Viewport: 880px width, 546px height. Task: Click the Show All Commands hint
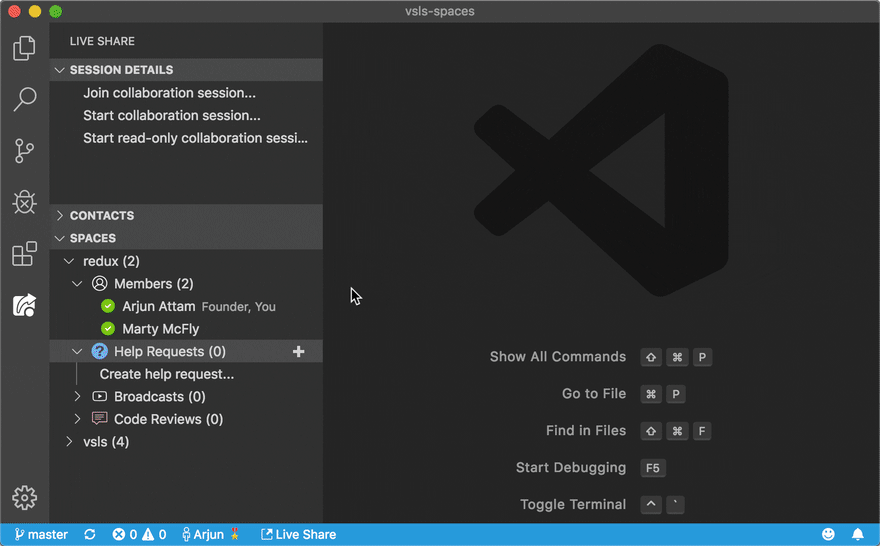point(557,357)
